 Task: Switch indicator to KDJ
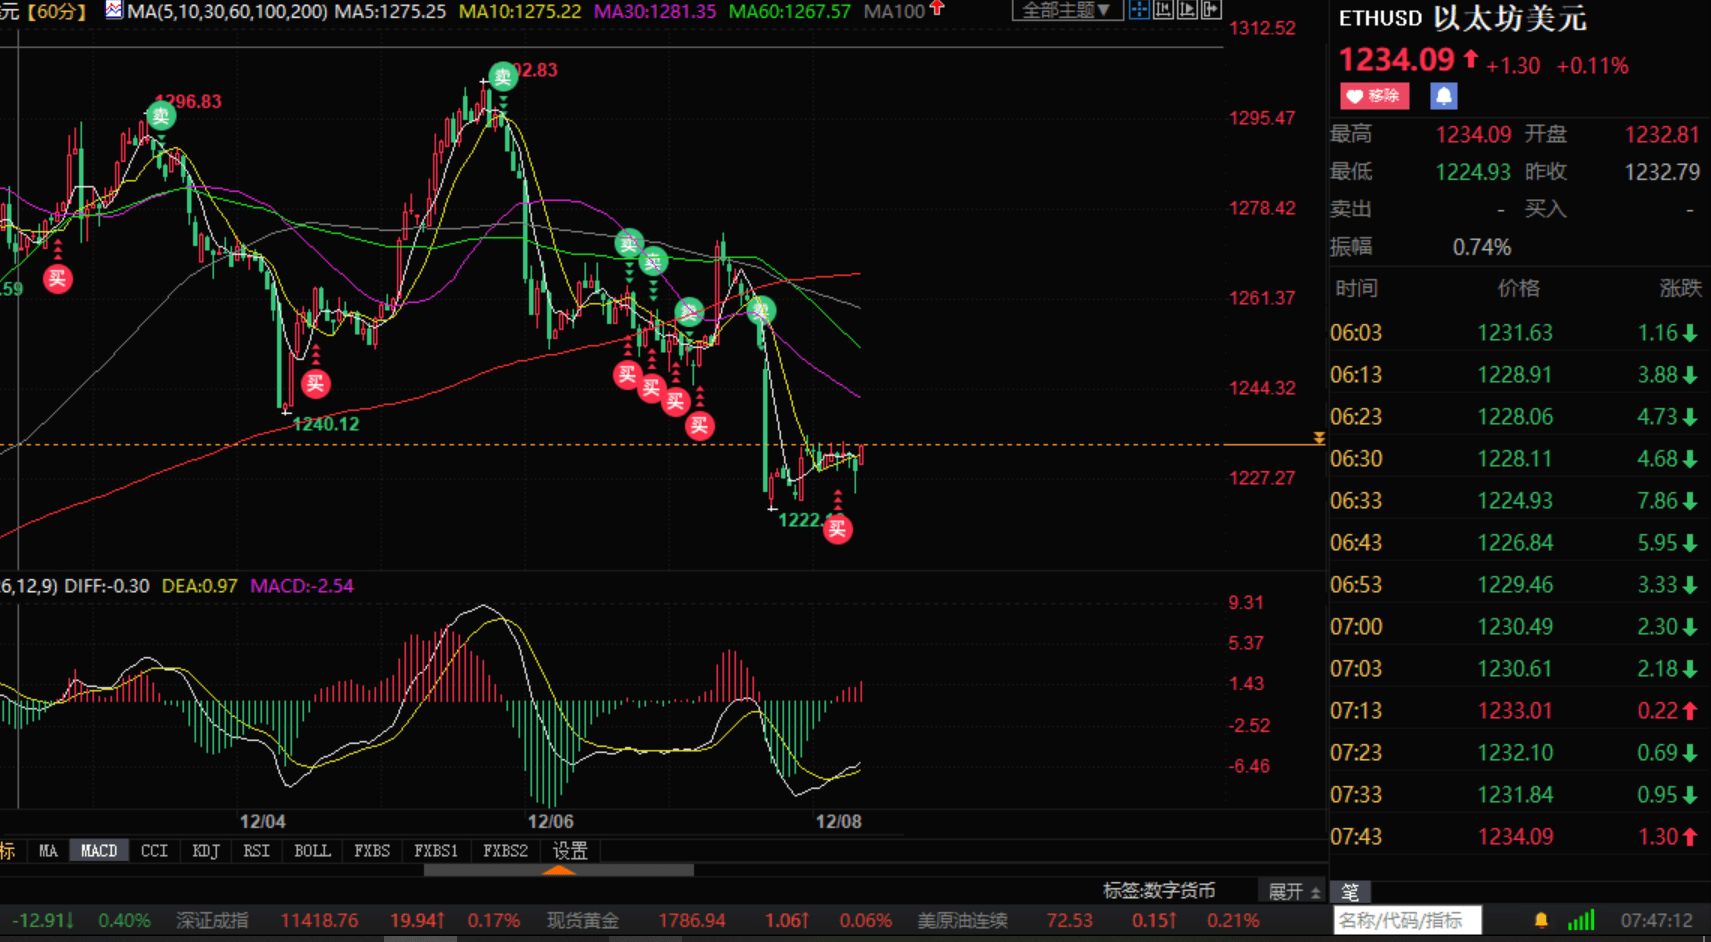205,851
